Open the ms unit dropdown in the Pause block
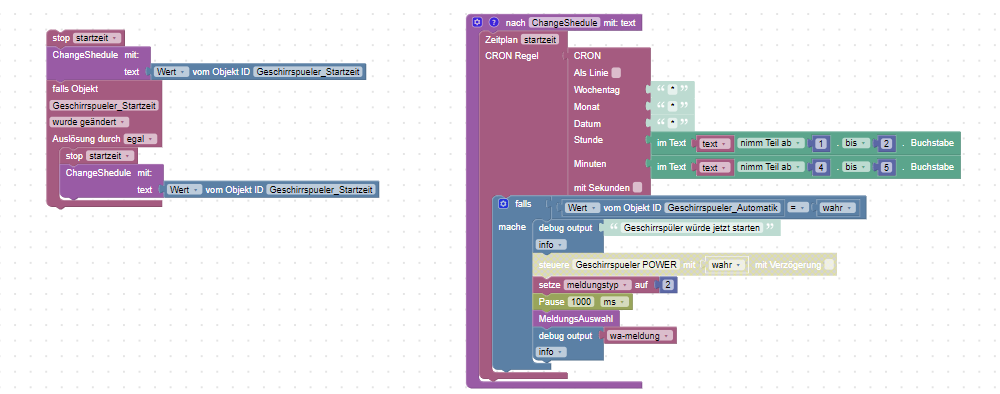 click(615, 302)
